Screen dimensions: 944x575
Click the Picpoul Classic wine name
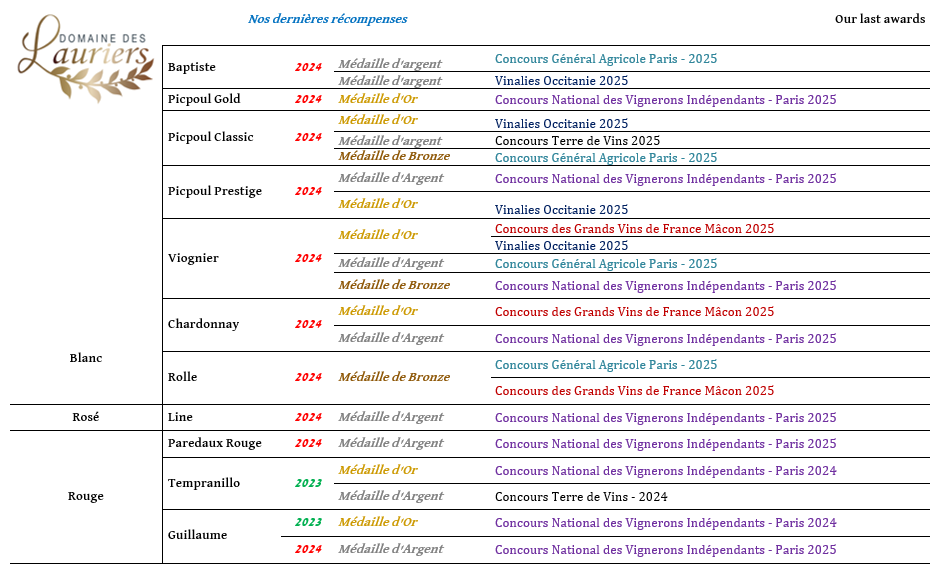point(211,137)
